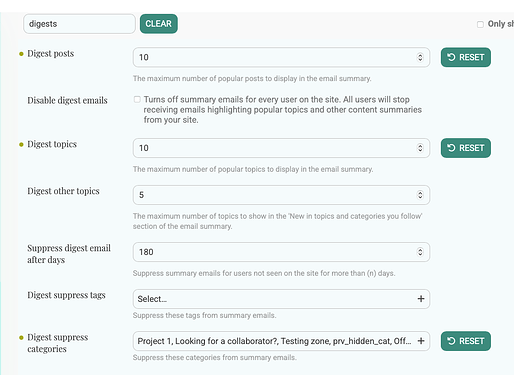
Task: Click 'Suppress these tags from summary emails' text
Action: click(204, 315)
